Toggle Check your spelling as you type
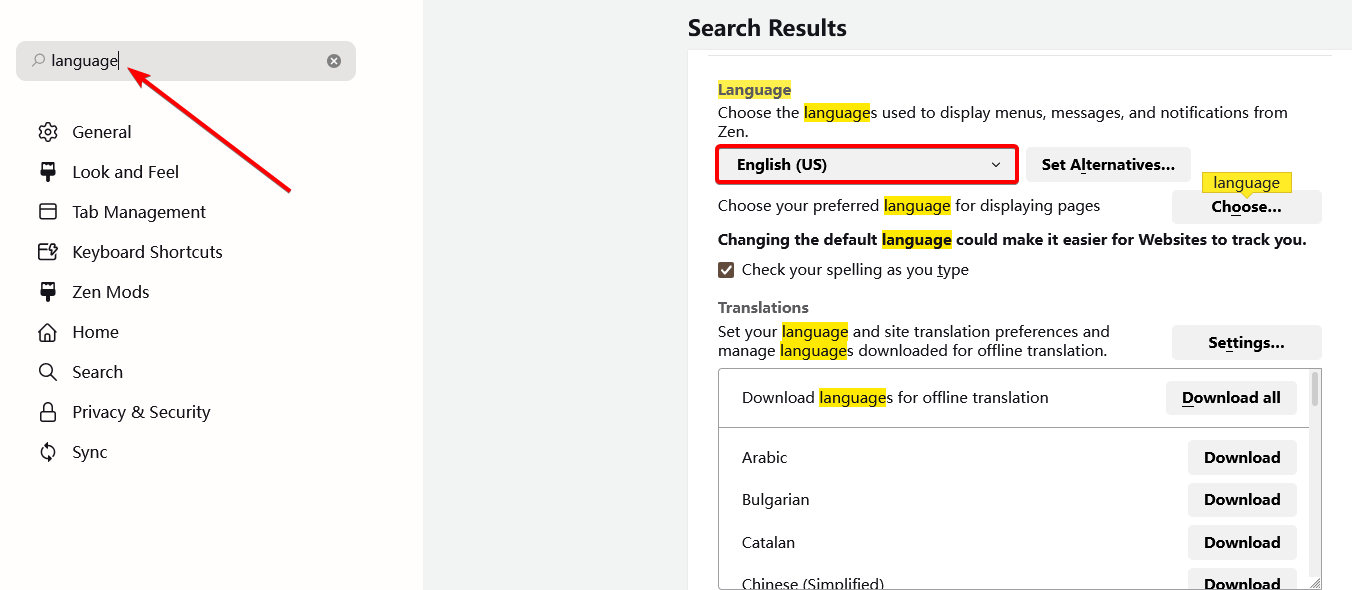Viewport: 1352px width, 590px height. point(727,270)
